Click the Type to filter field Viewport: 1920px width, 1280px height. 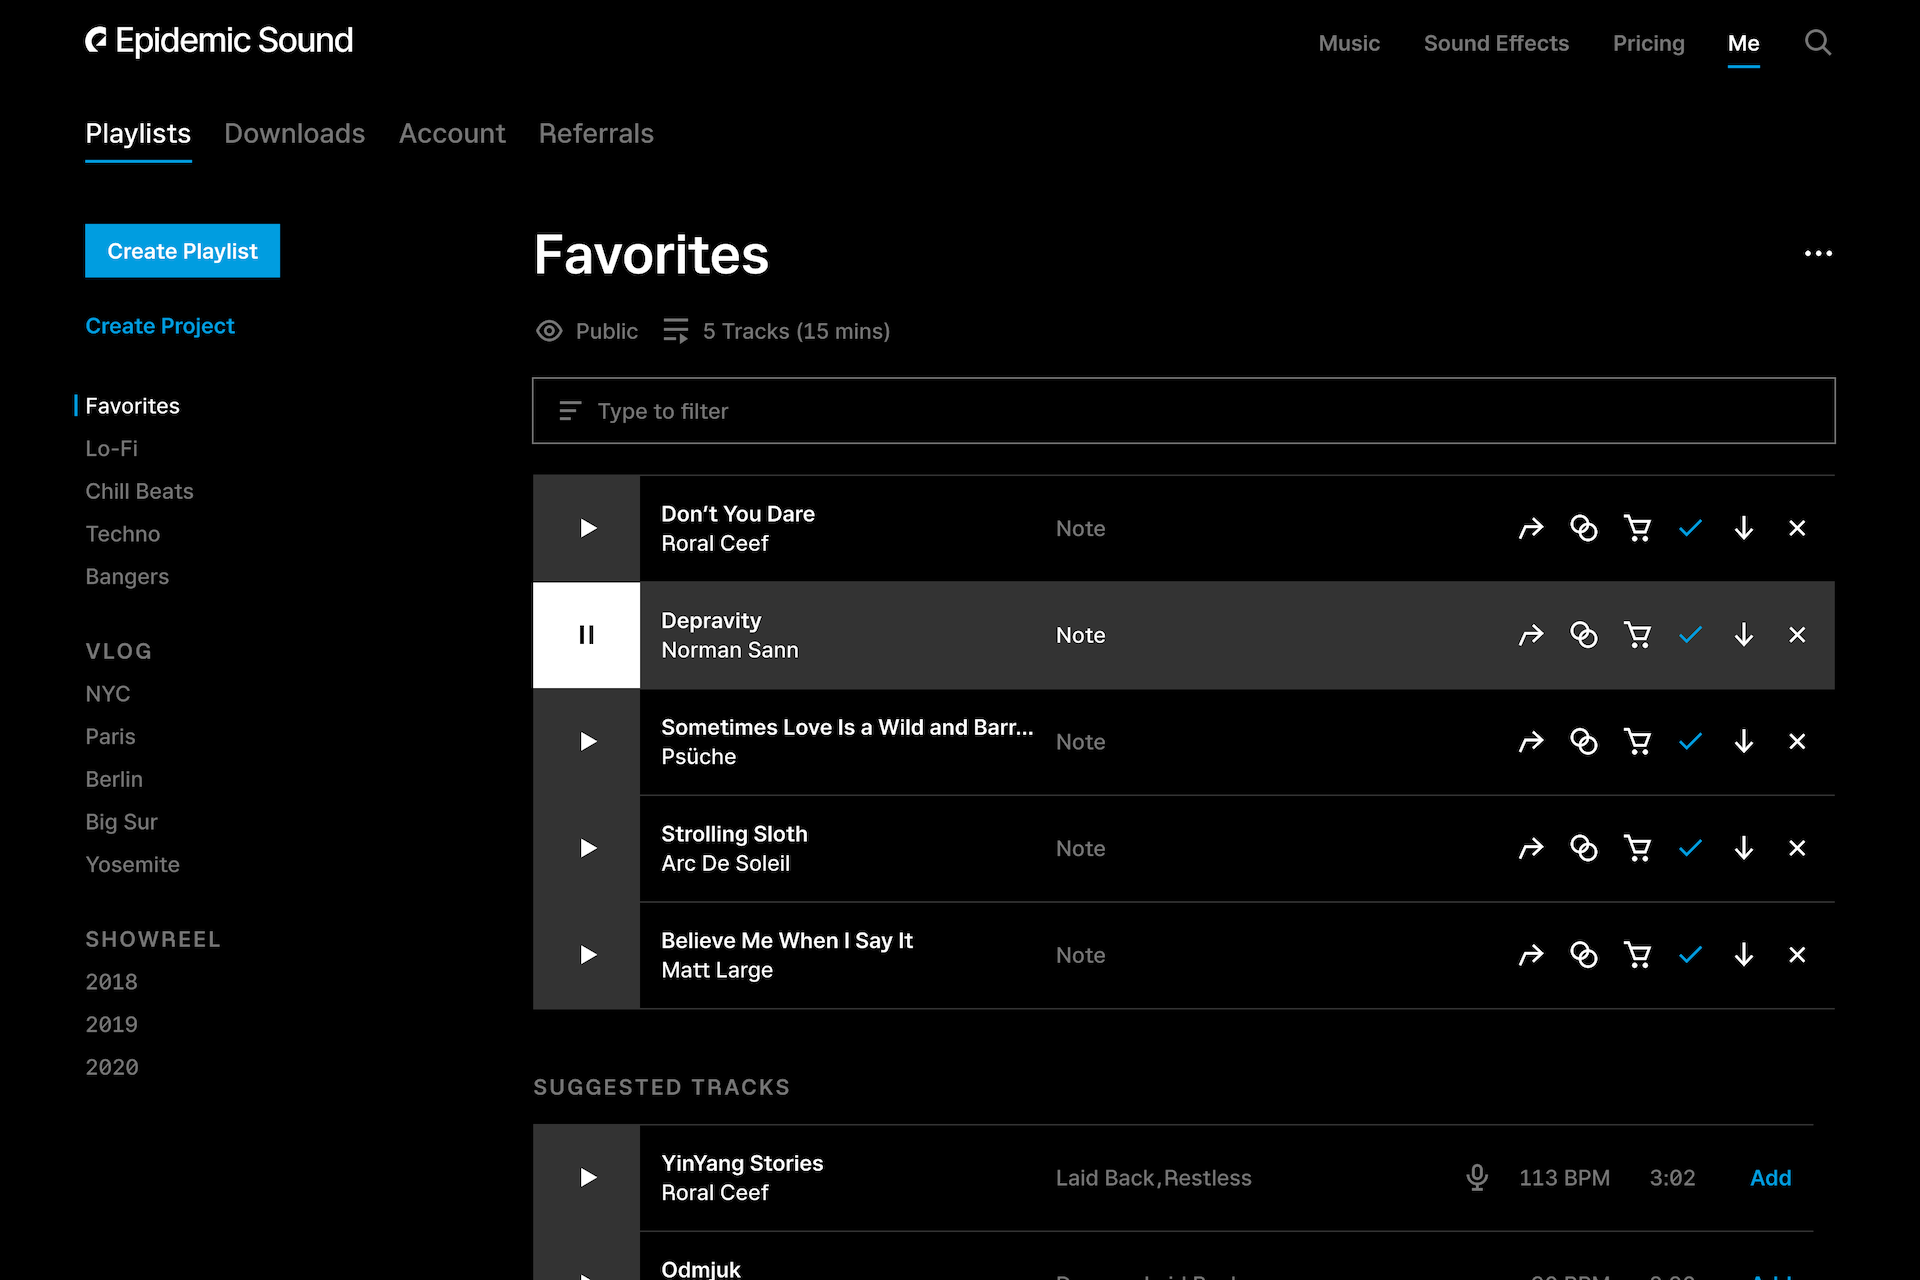[x=1183, y=411]
